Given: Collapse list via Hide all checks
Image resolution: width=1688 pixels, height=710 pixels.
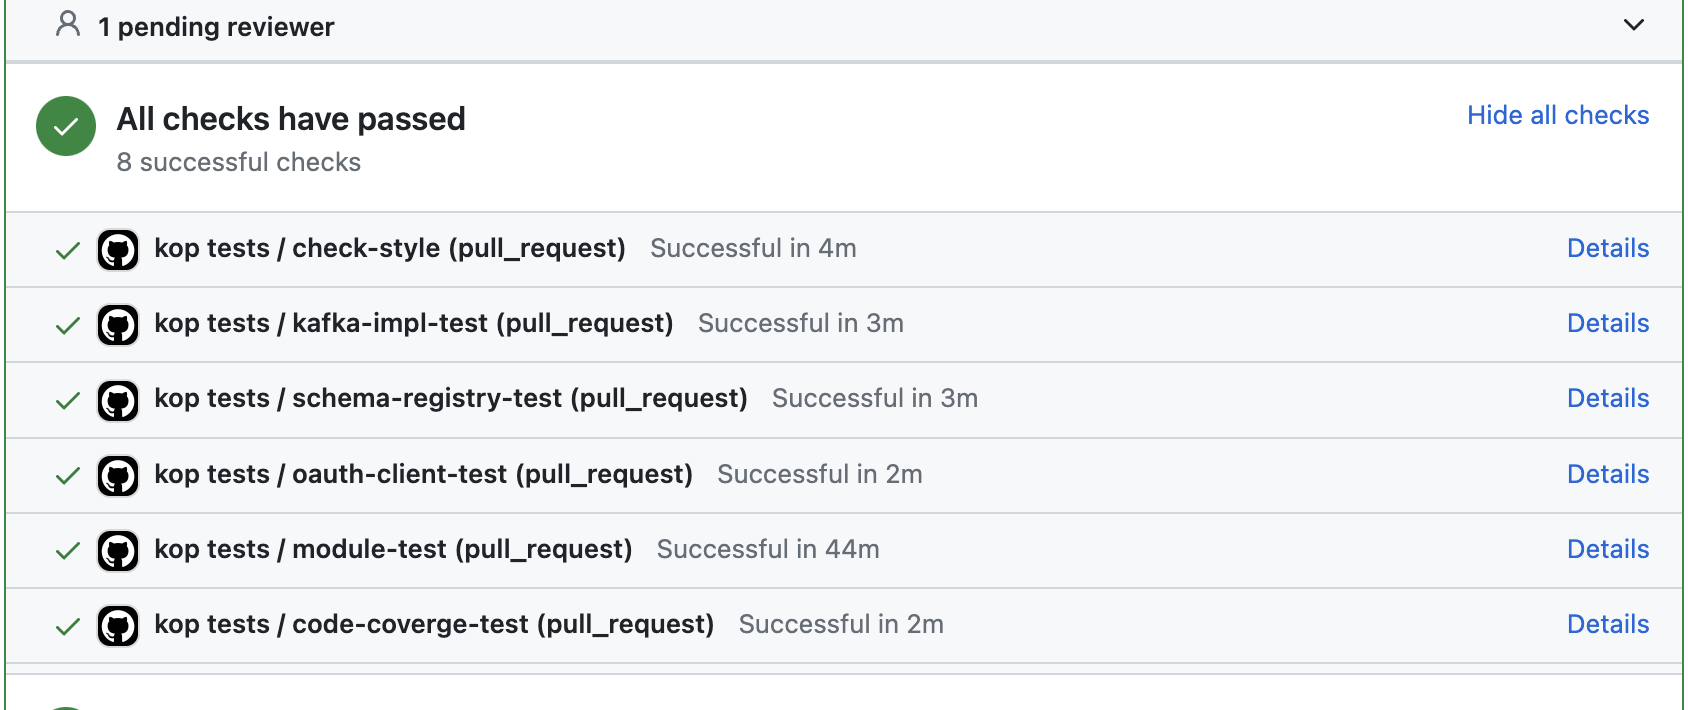Looking at the screenshot, I should 1557,115.
